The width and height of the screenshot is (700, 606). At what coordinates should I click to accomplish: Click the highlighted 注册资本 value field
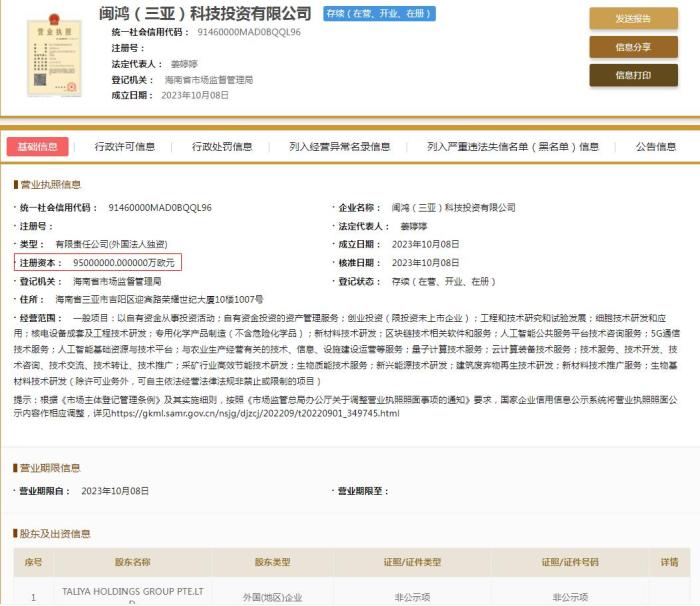(x=98, y=262)
